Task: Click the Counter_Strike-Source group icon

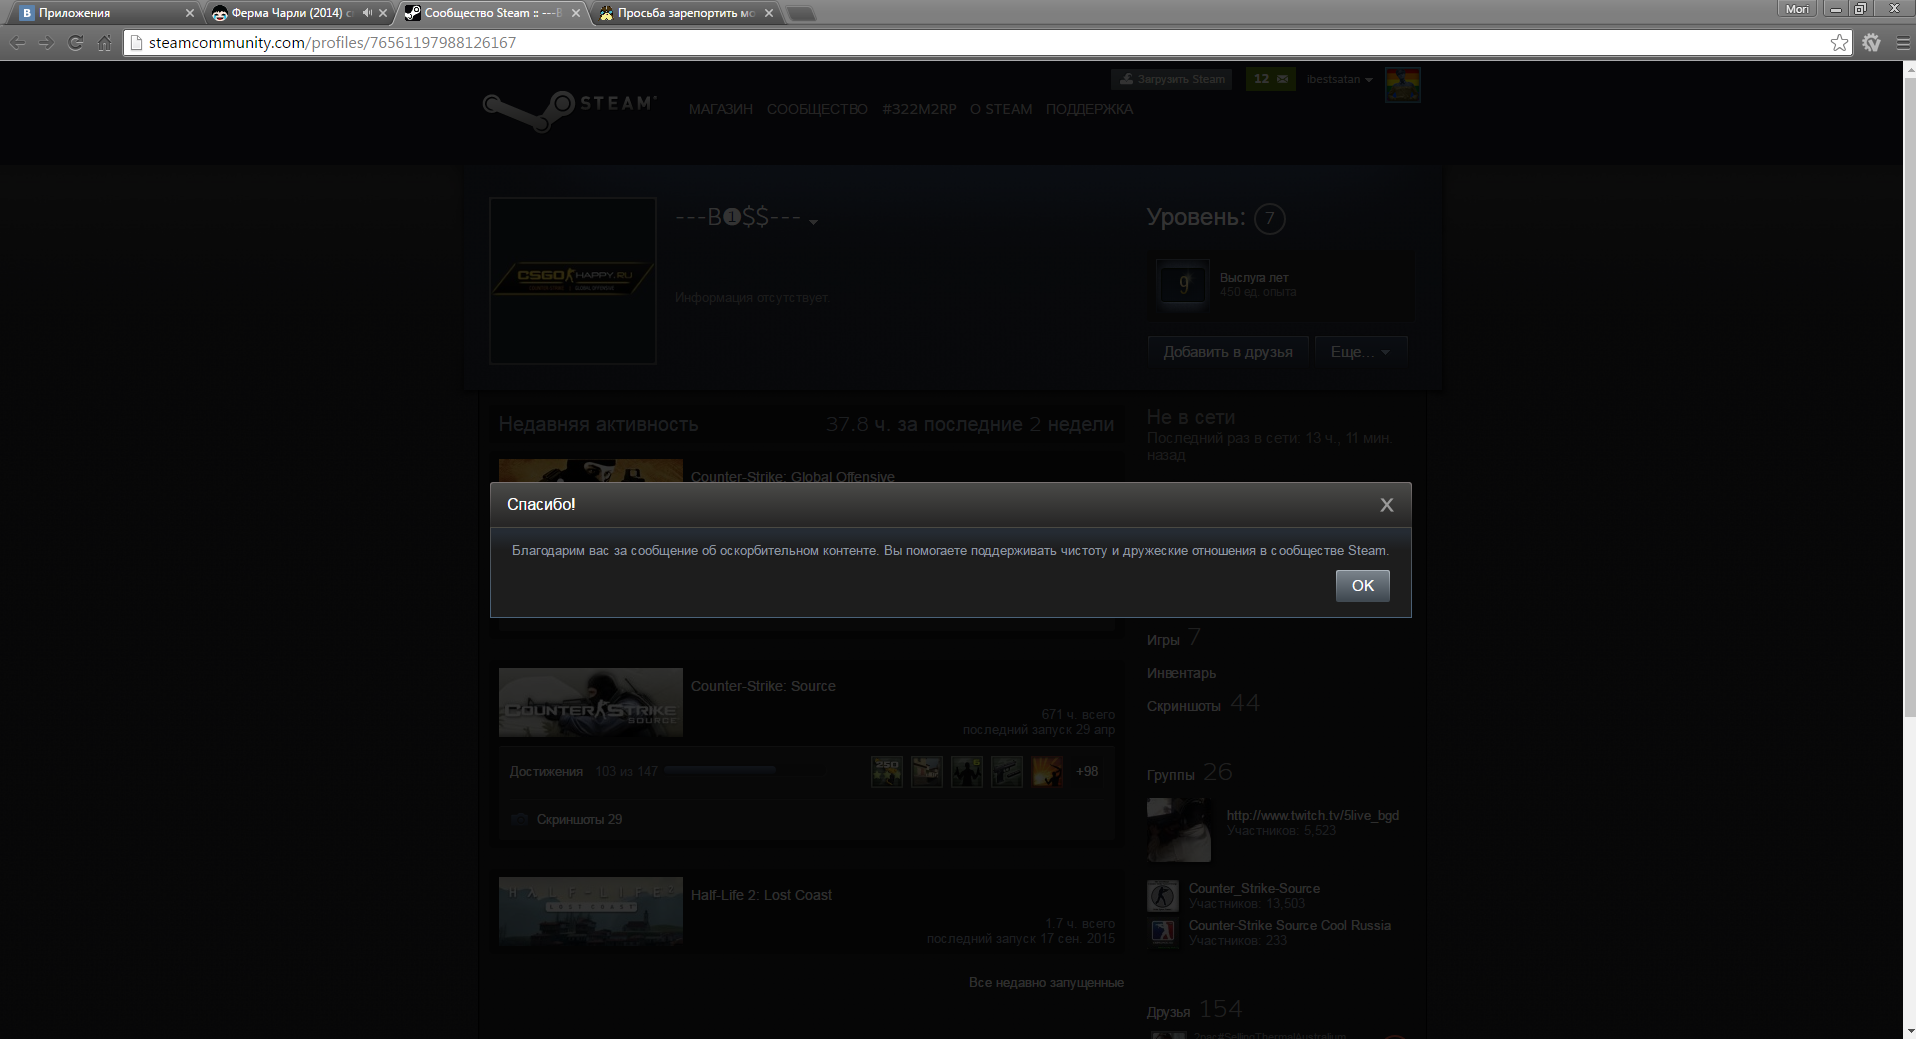Action: (x=1163, y=895)
